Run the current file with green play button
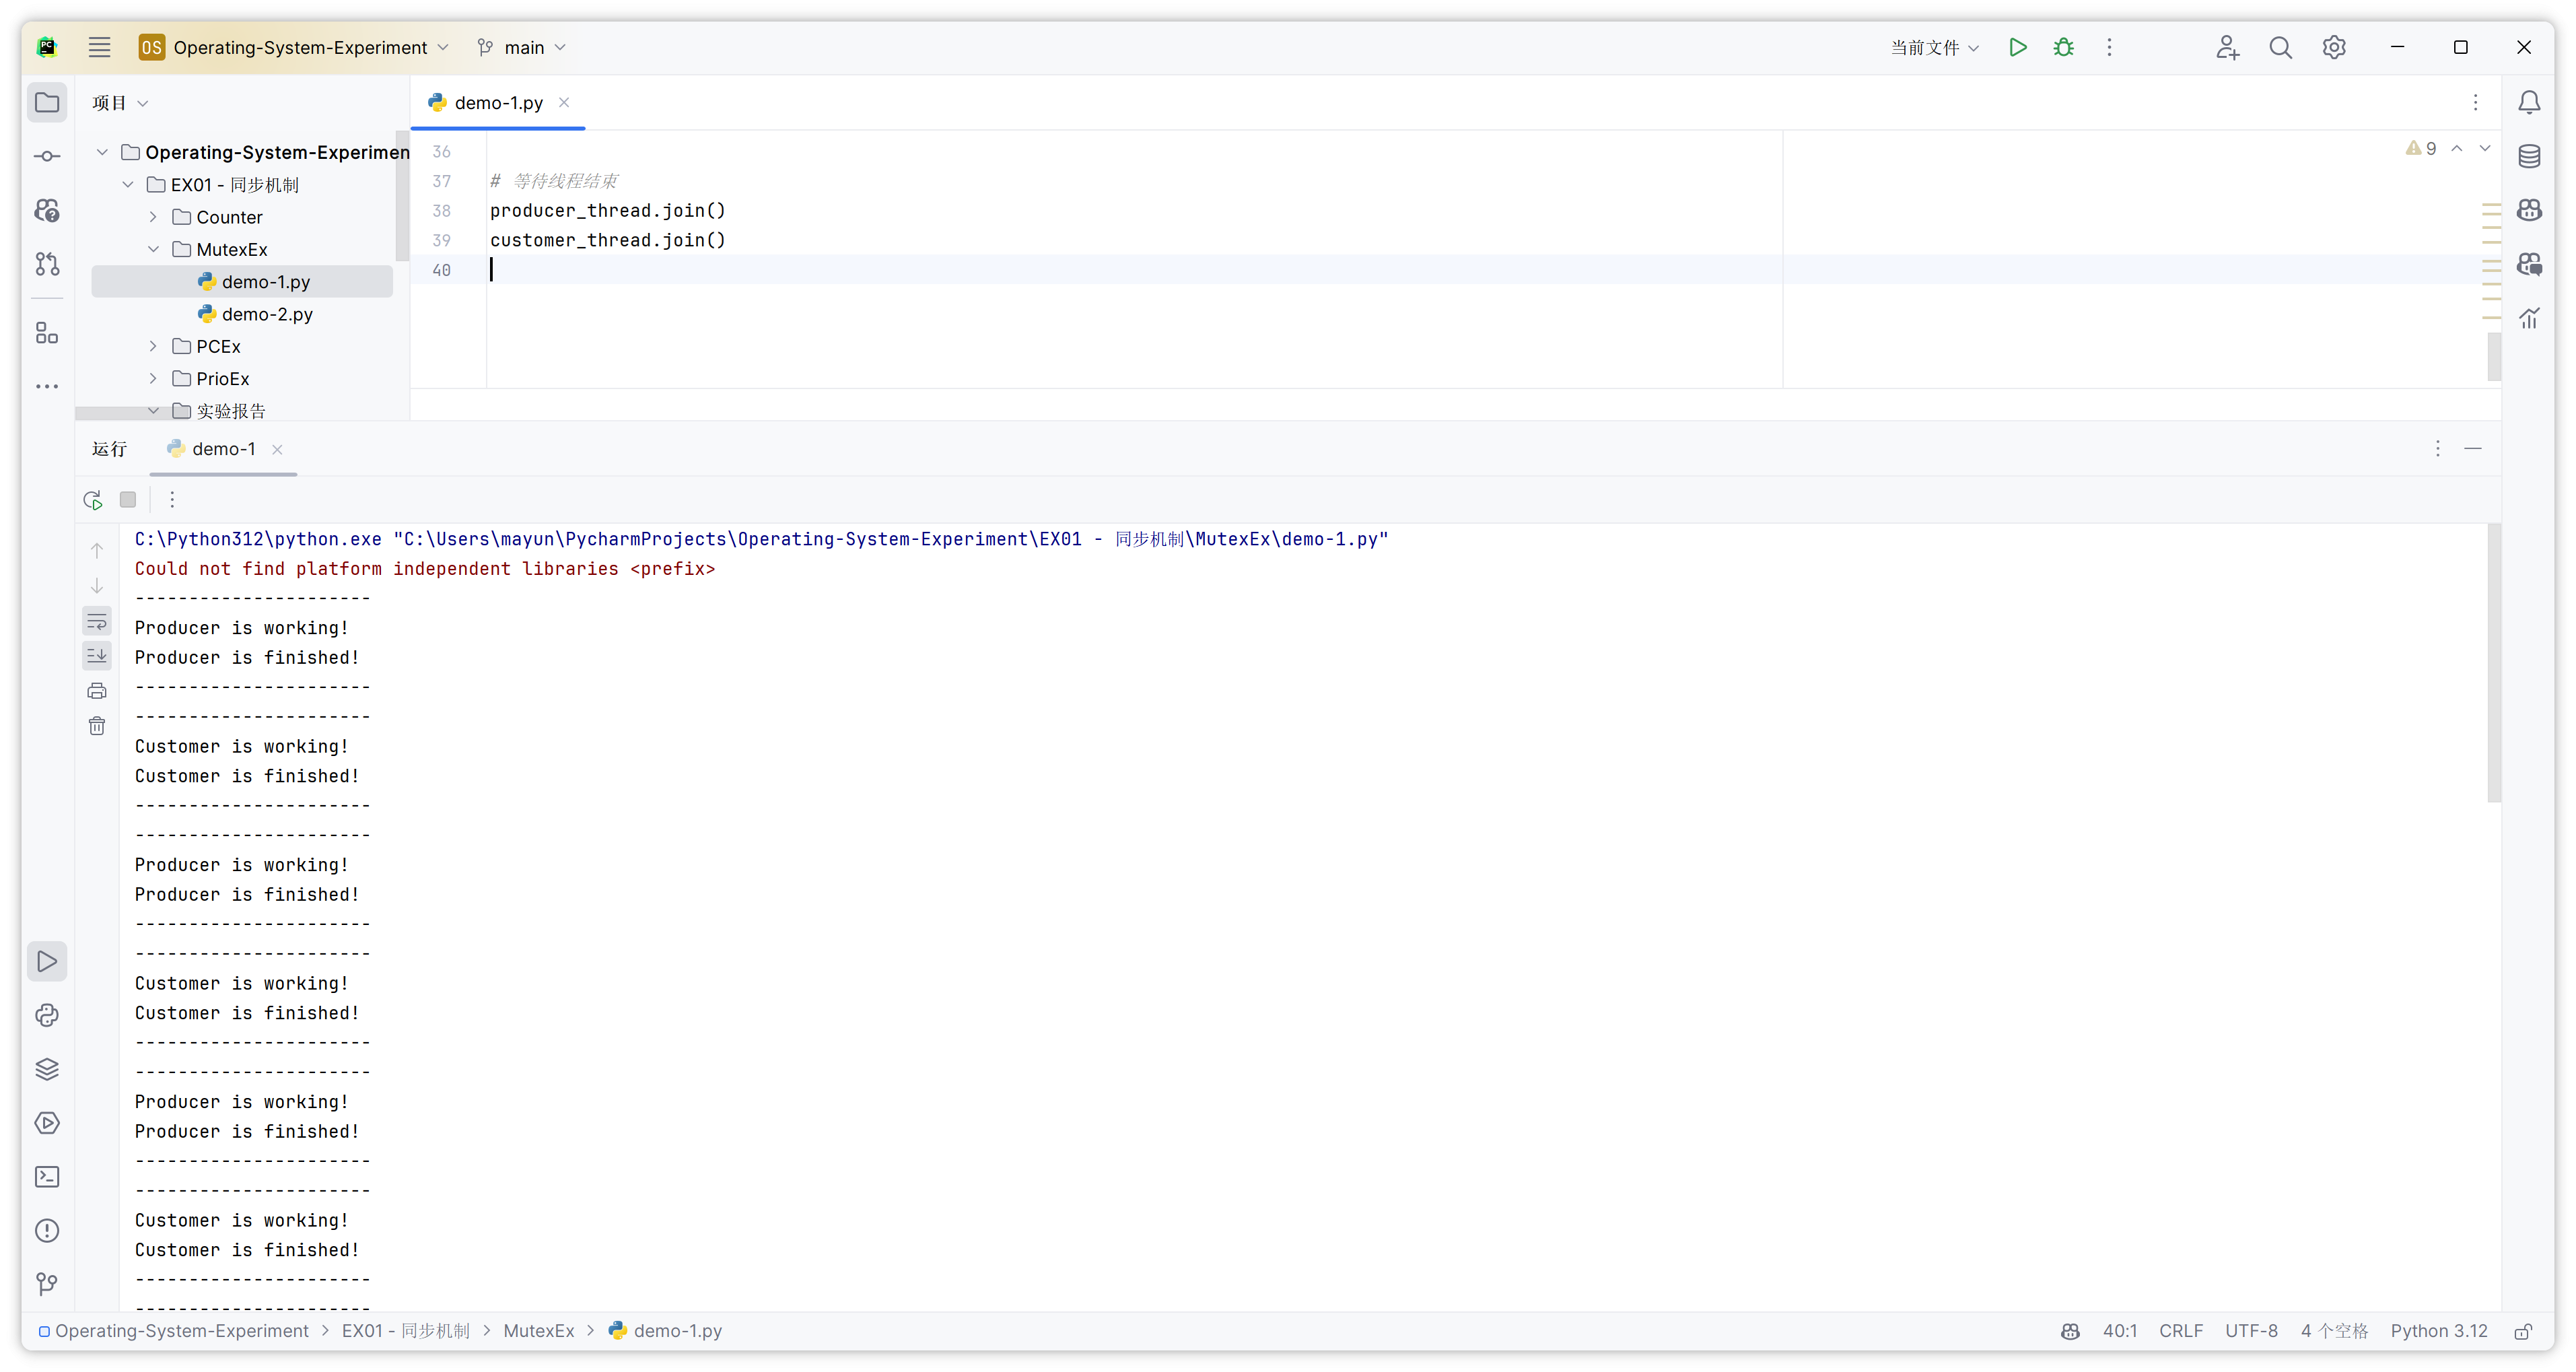2576x1372 pixels. (2017, 47)
